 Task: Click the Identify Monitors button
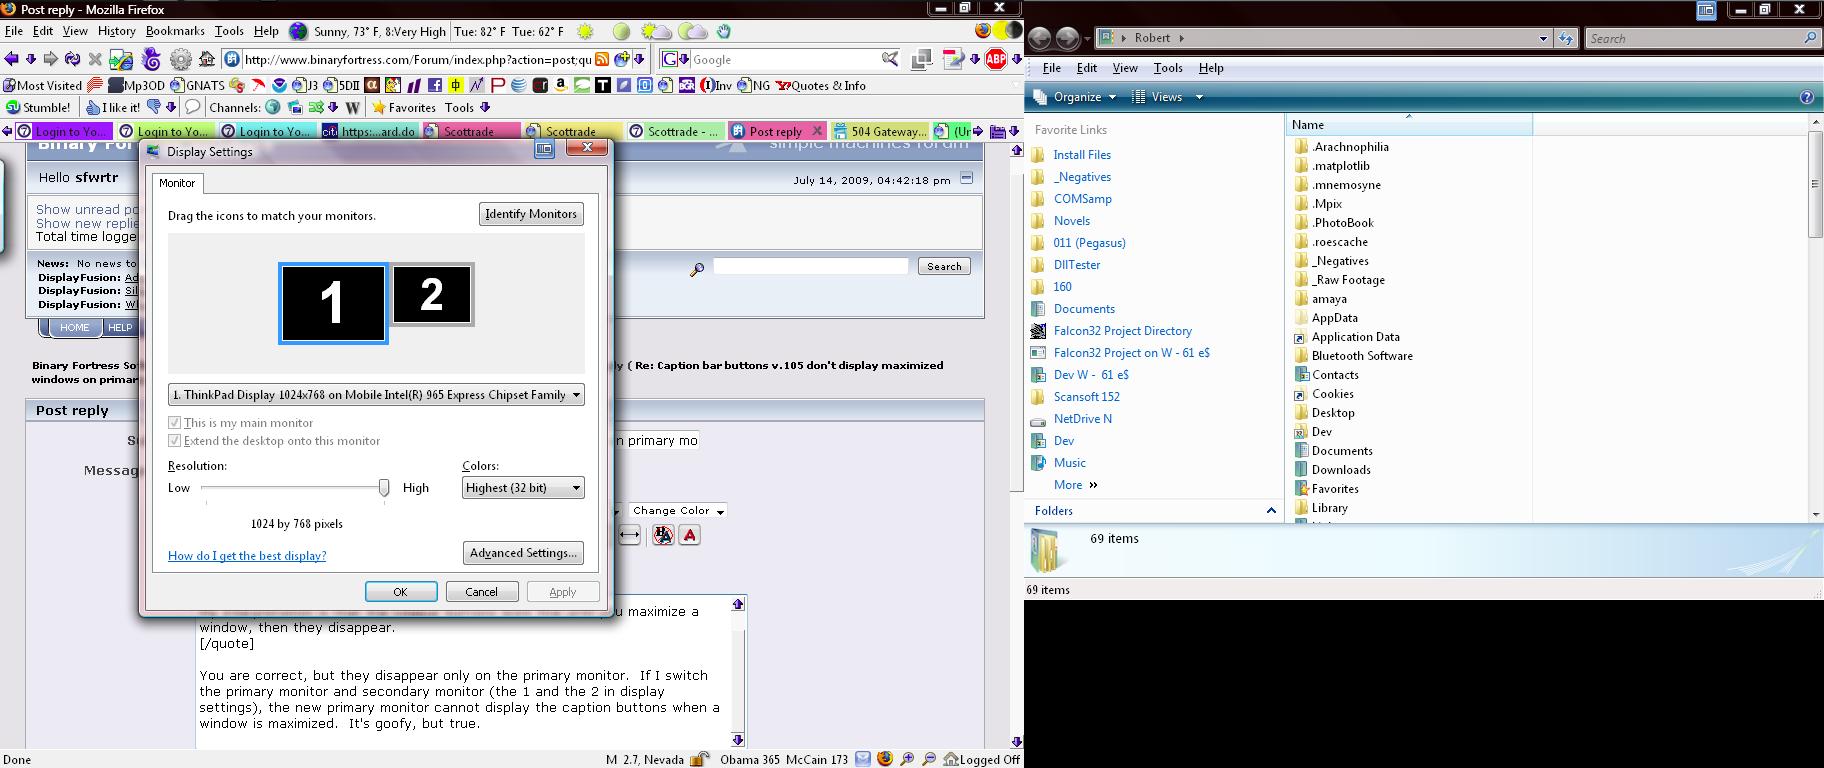click(531, 214)
